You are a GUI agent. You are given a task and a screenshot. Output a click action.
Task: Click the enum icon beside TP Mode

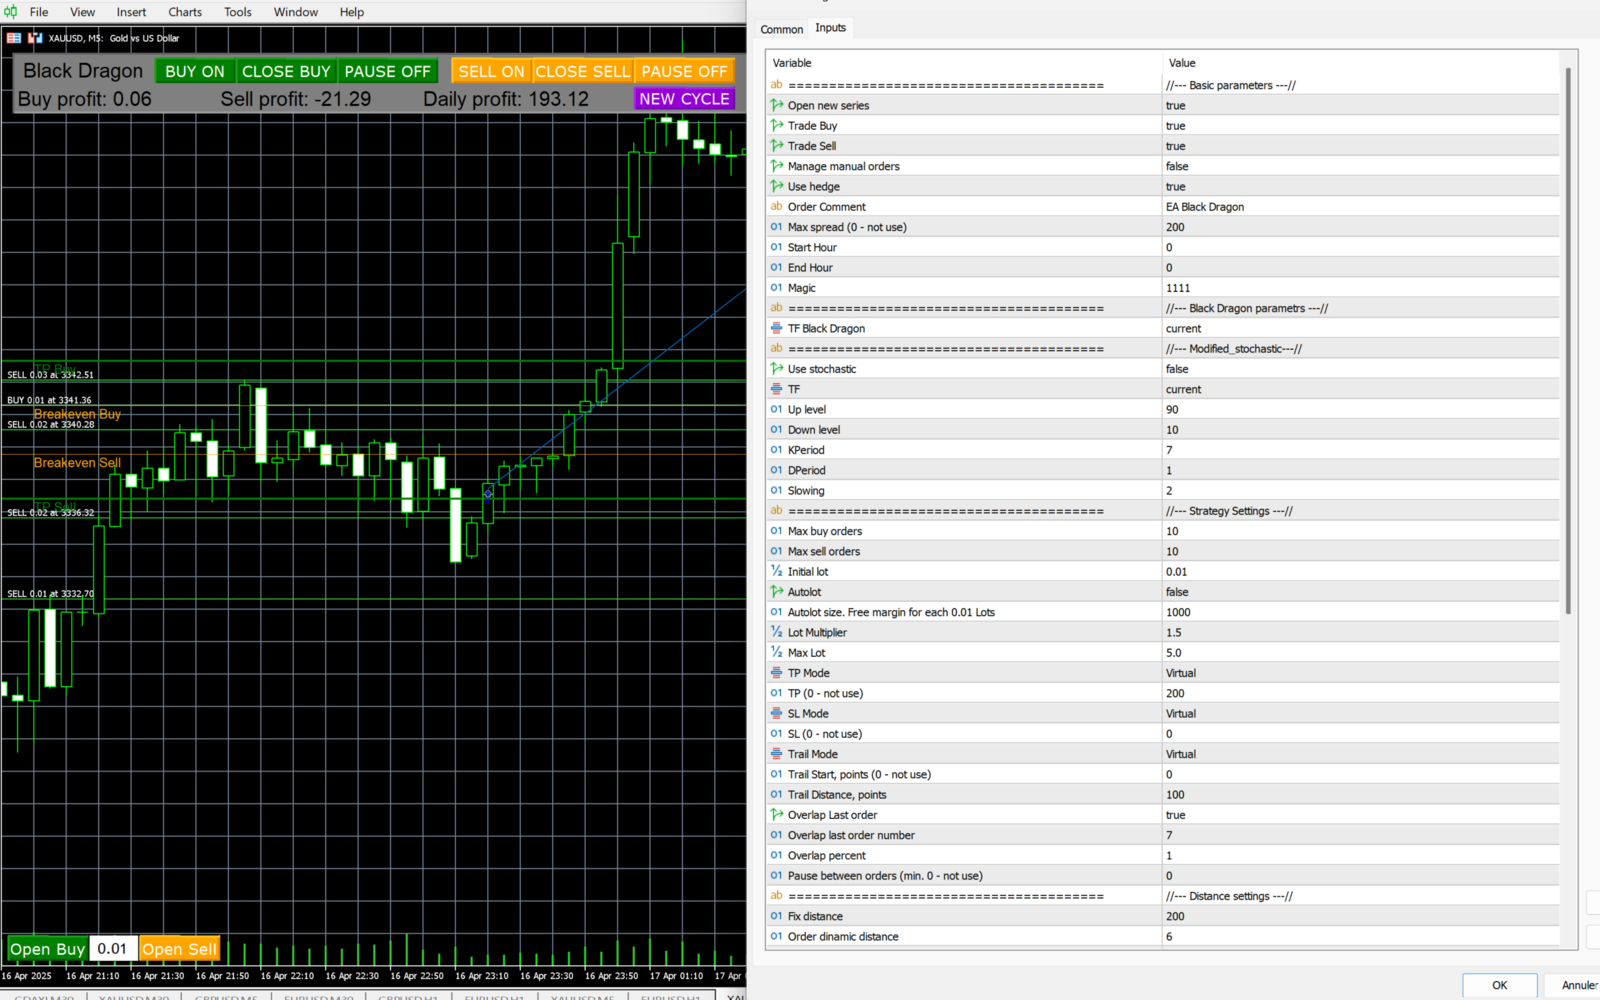coord(777,672)
